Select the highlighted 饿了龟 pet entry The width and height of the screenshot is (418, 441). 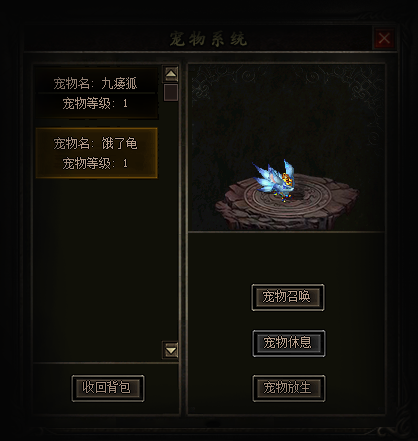point(96,153)
